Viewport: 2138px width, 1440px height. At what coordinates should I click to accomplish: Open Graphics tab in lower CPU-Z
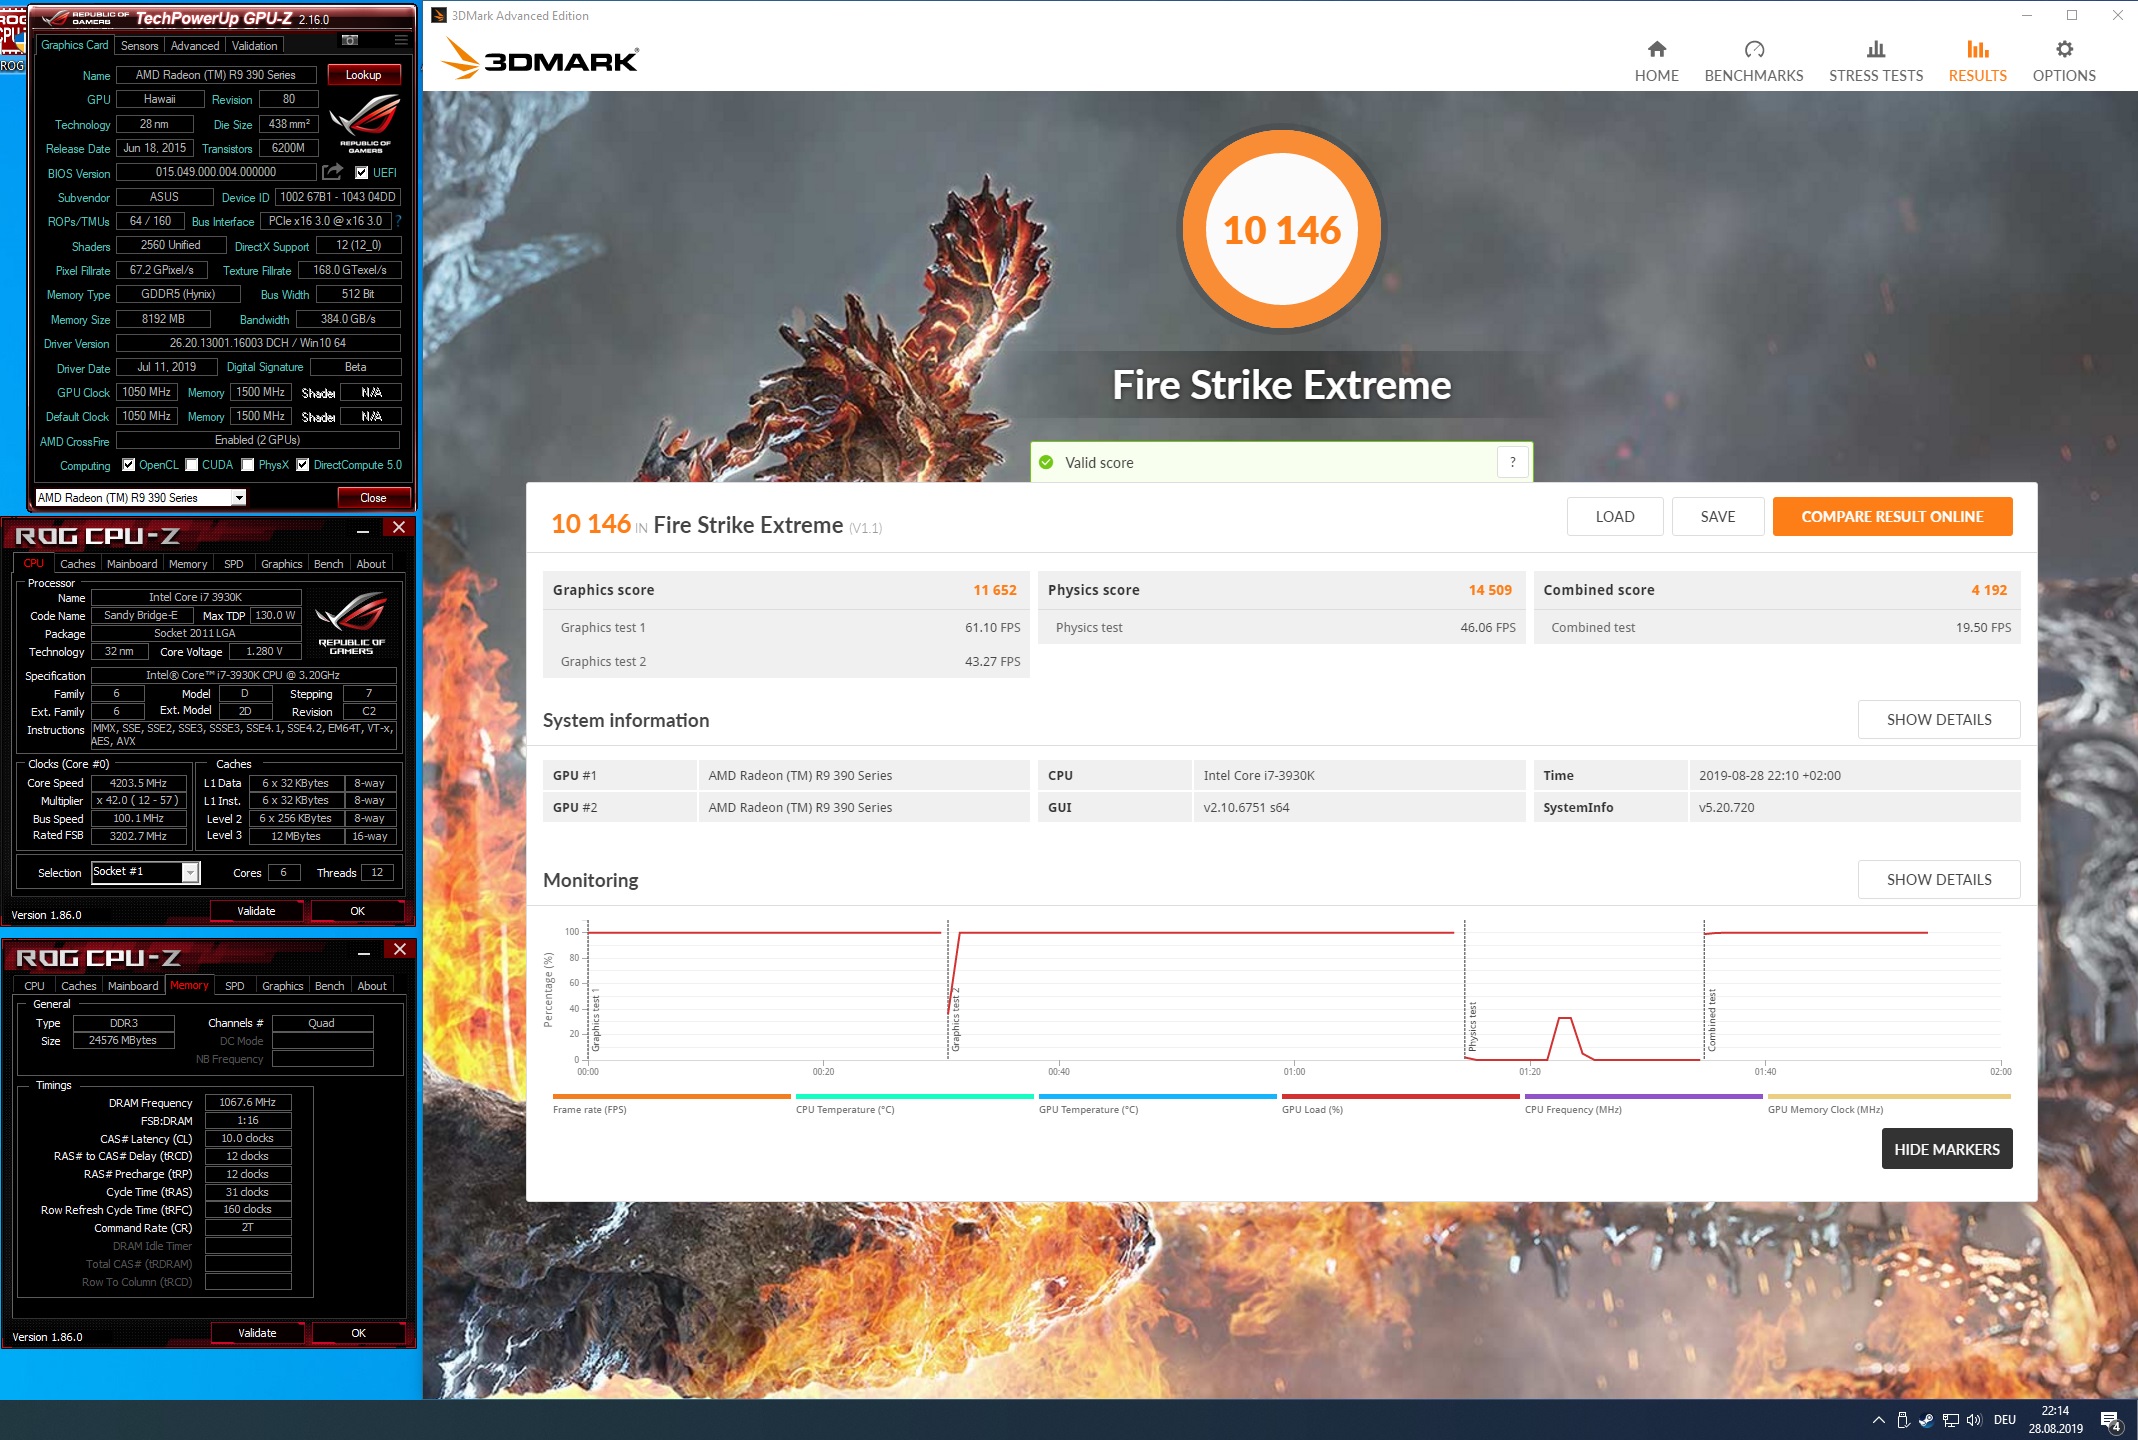tap(283, 986)
